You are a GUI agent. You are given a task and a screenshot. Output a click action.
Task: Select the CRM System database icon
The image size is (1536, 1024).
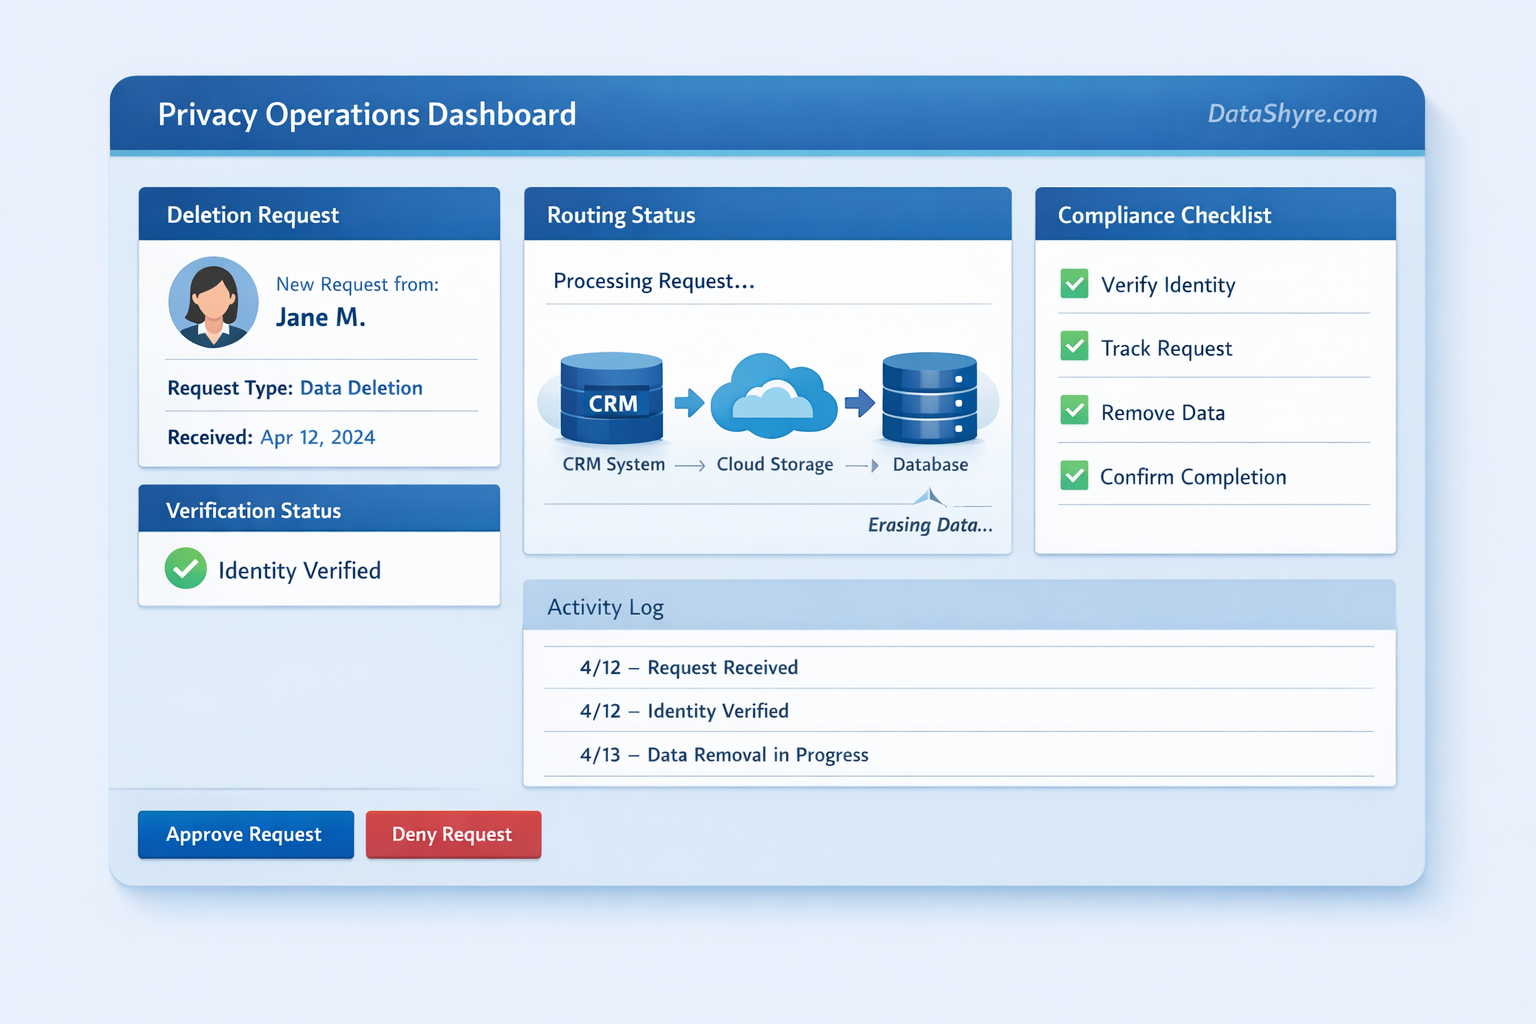point(612,398)
